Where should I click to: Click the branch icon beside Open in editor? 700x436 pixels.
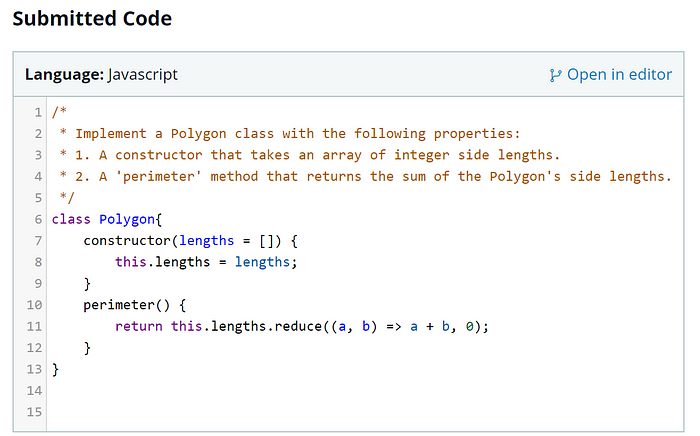click(555, 75)
